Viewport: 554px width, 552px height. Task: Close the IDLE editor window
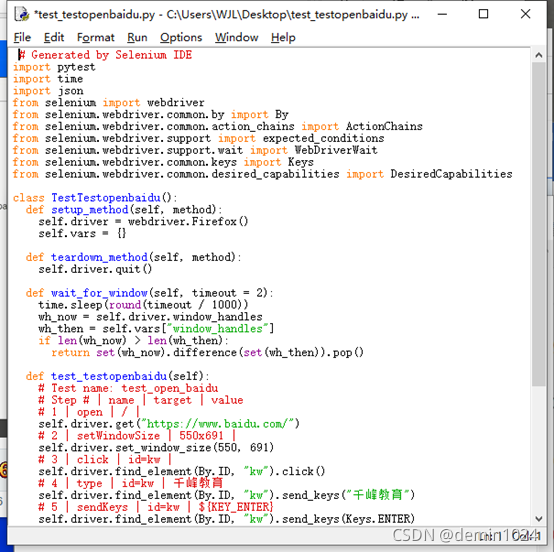pyautogui.click(x=525, y=14)
